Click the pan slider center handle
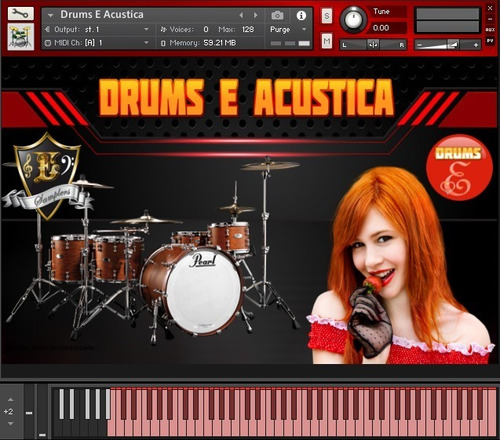 pyautogui.click(x=373, y=45)
